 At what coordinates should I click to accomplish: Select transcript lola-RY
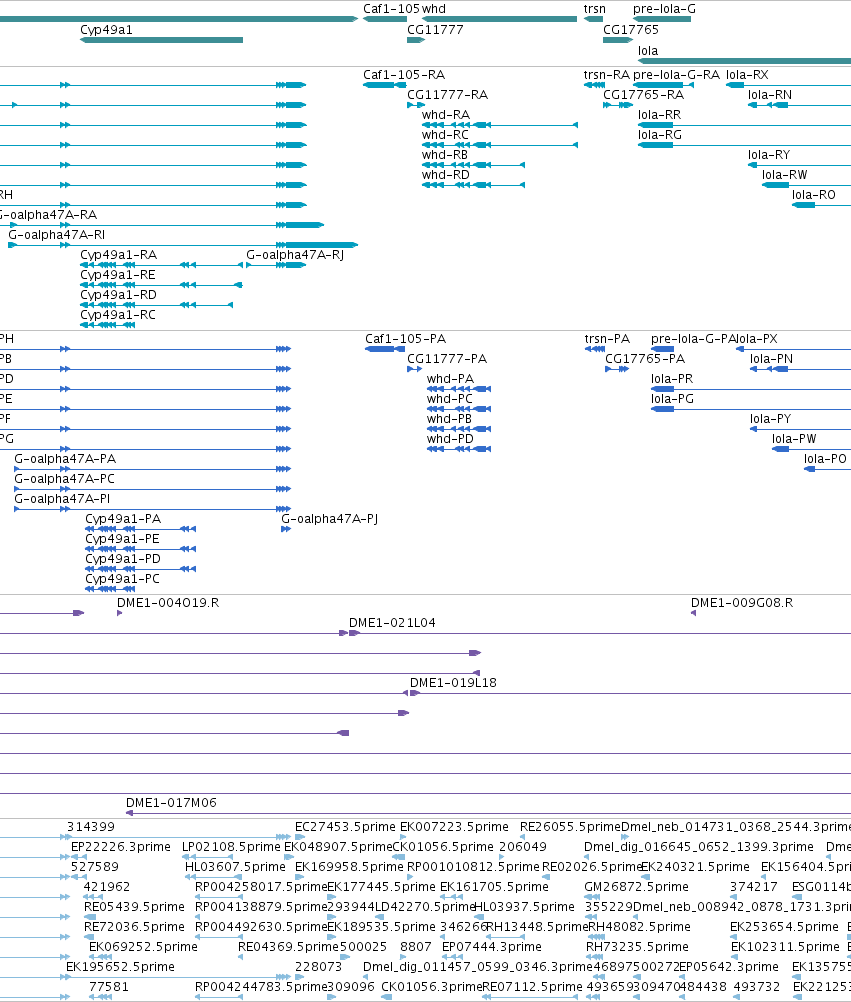coord(769,155)
